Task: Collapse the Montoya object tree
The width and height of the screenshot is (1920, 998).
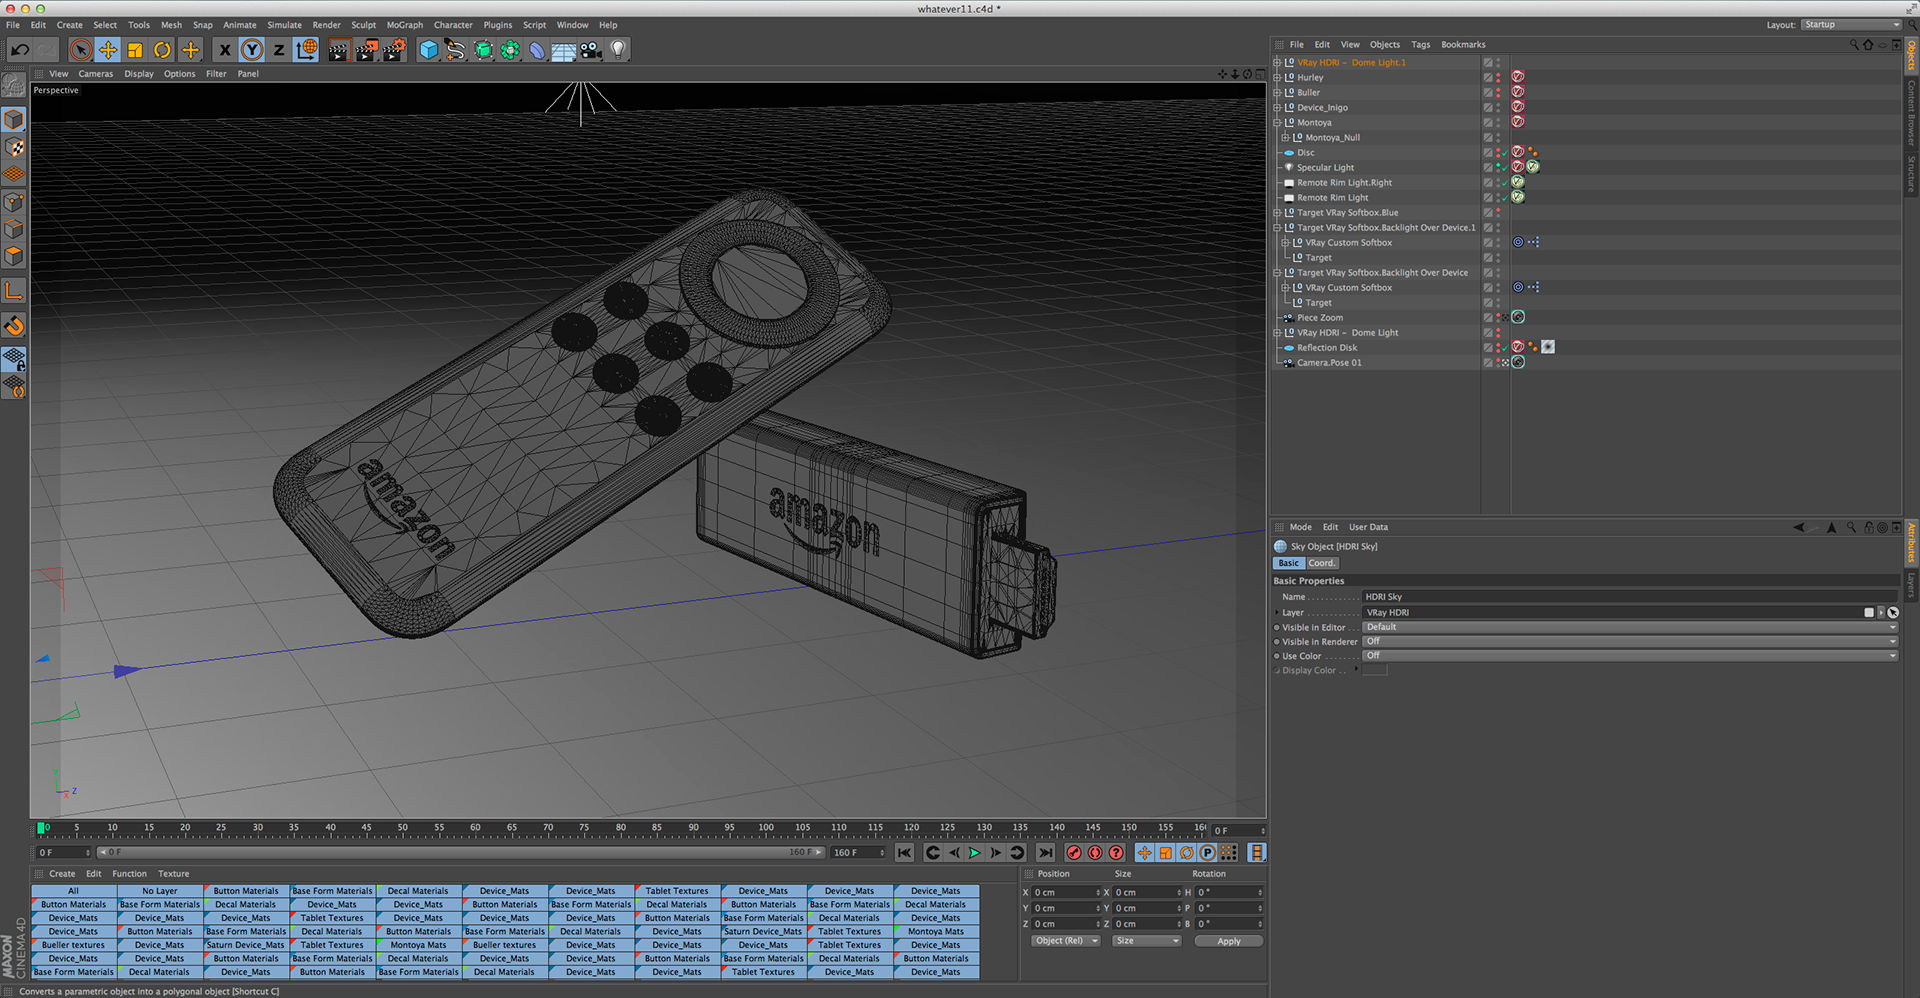Action: [1277, 122]
